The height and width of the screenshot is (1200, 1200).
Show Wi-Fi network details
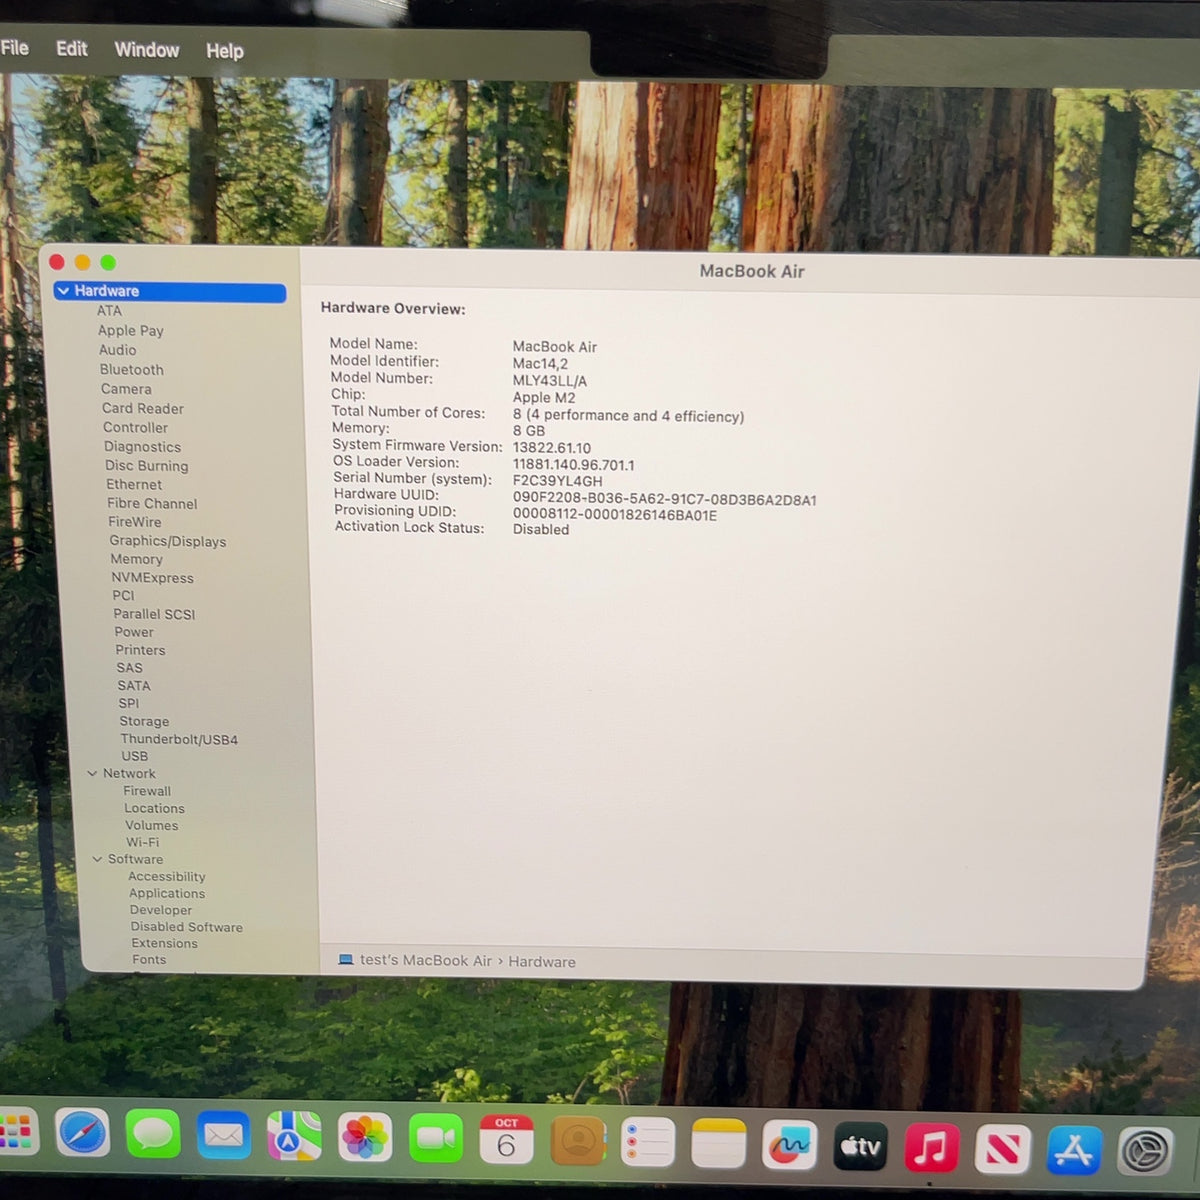coord(142,842)
